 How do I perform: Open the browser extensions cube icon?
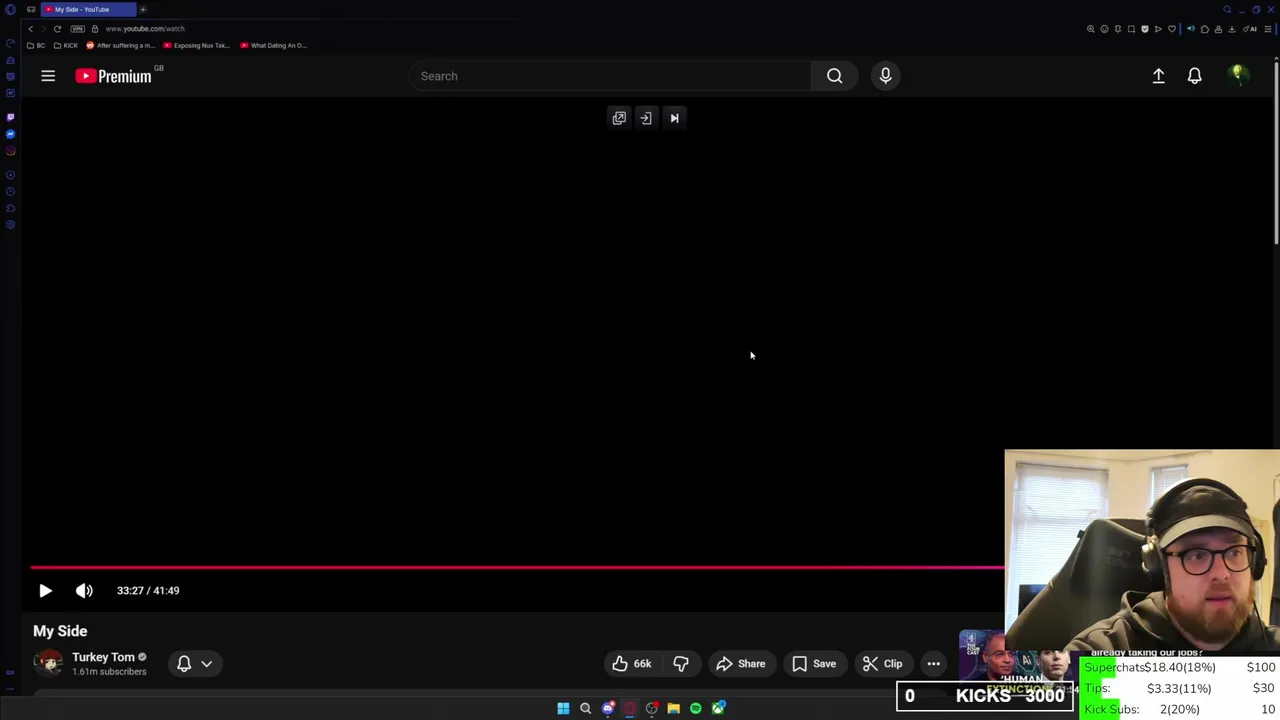pyautogui.click(x=1205, y=29)
